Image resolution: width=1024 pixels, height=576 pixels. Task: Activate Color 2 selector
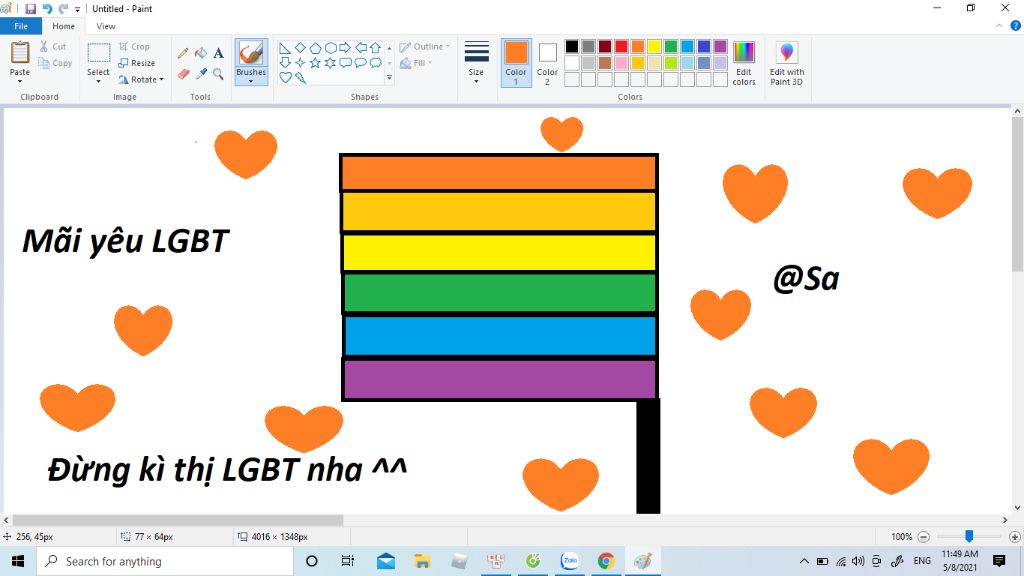(x=547, y=63)
